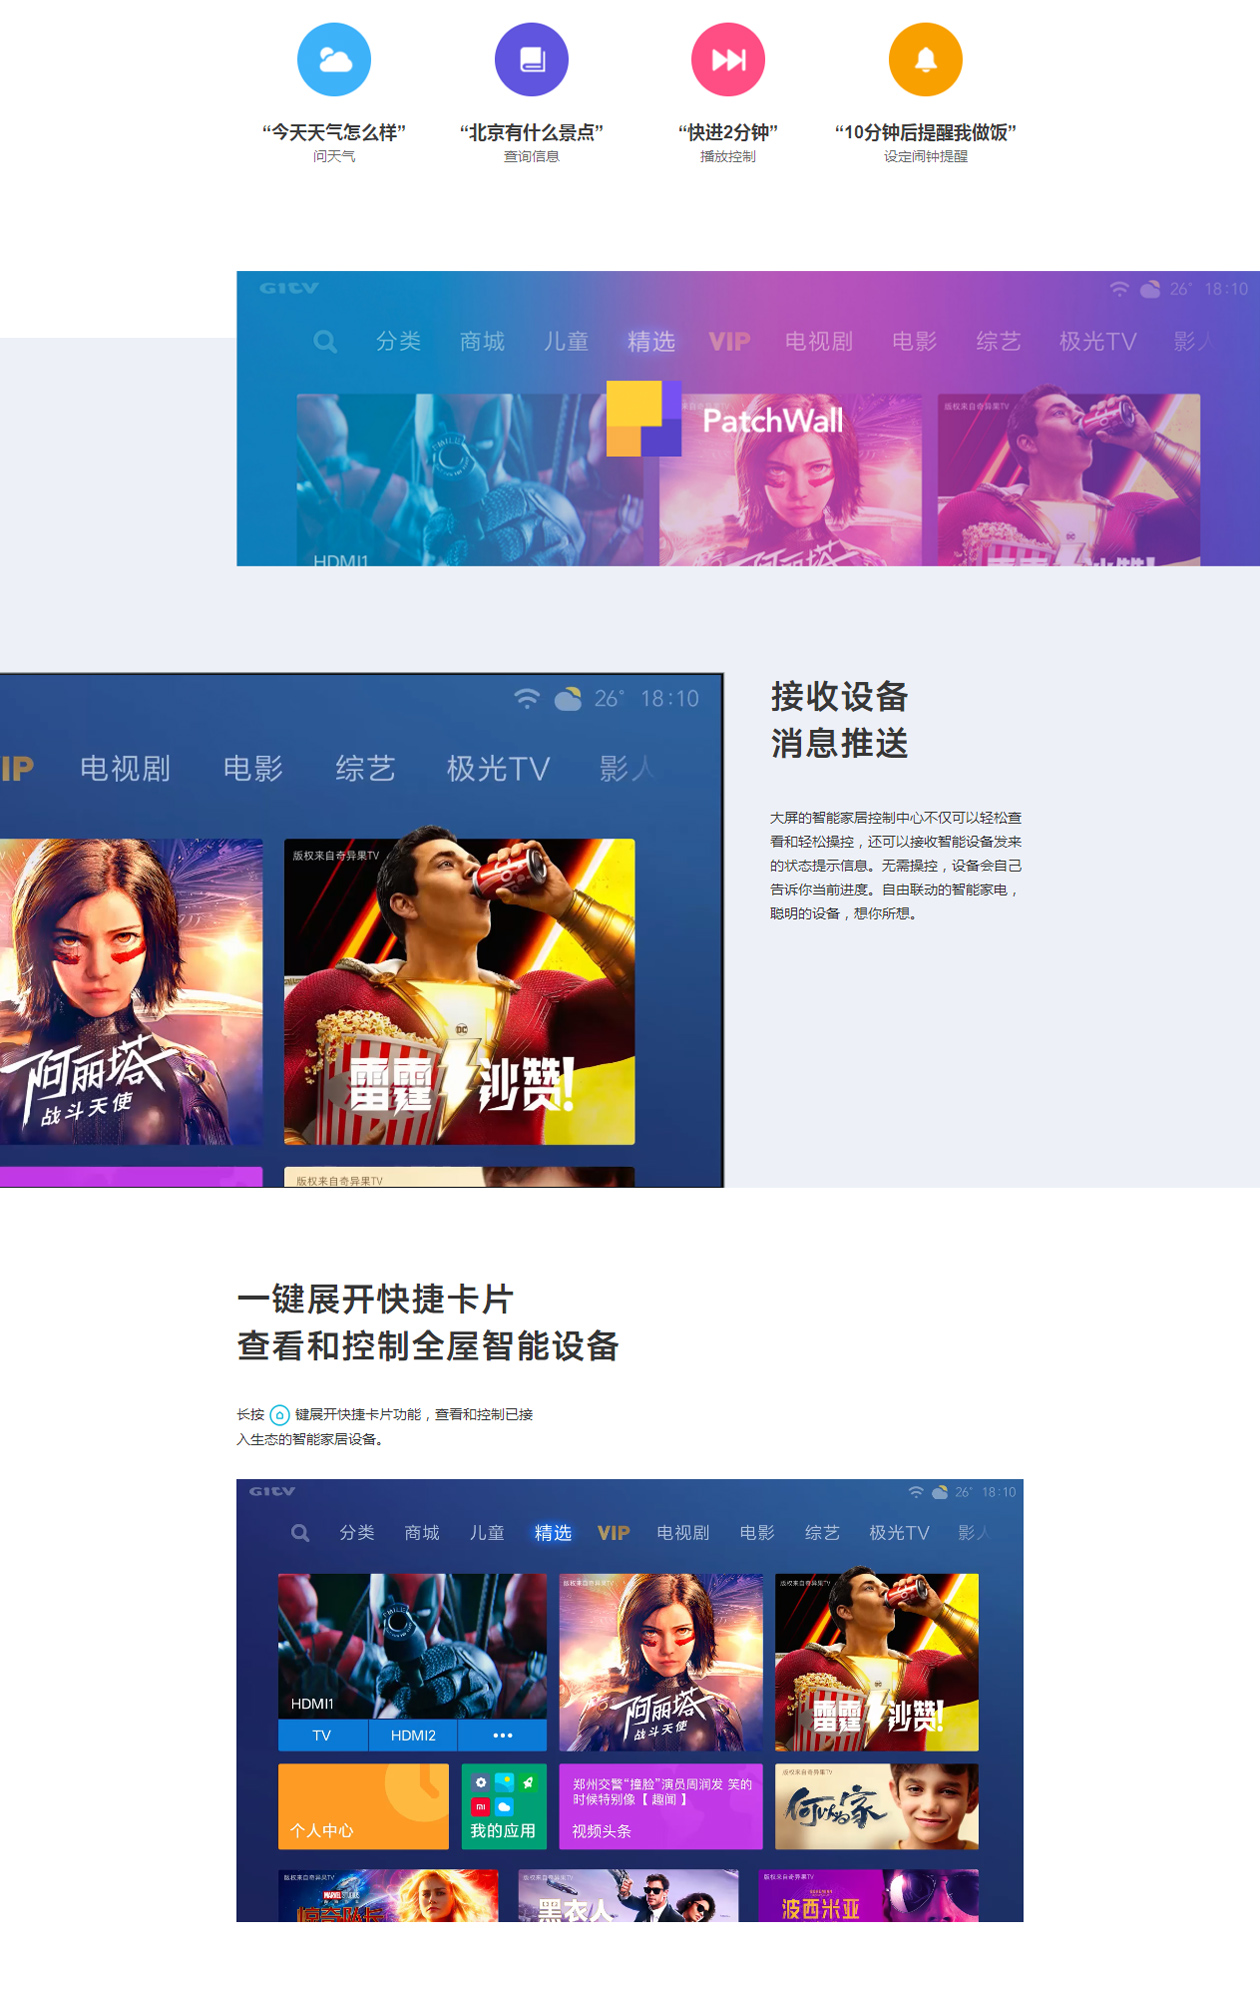Click the purple book information query icon
The width and height of the screenshot is (1260, 1998).
[531, 60]
